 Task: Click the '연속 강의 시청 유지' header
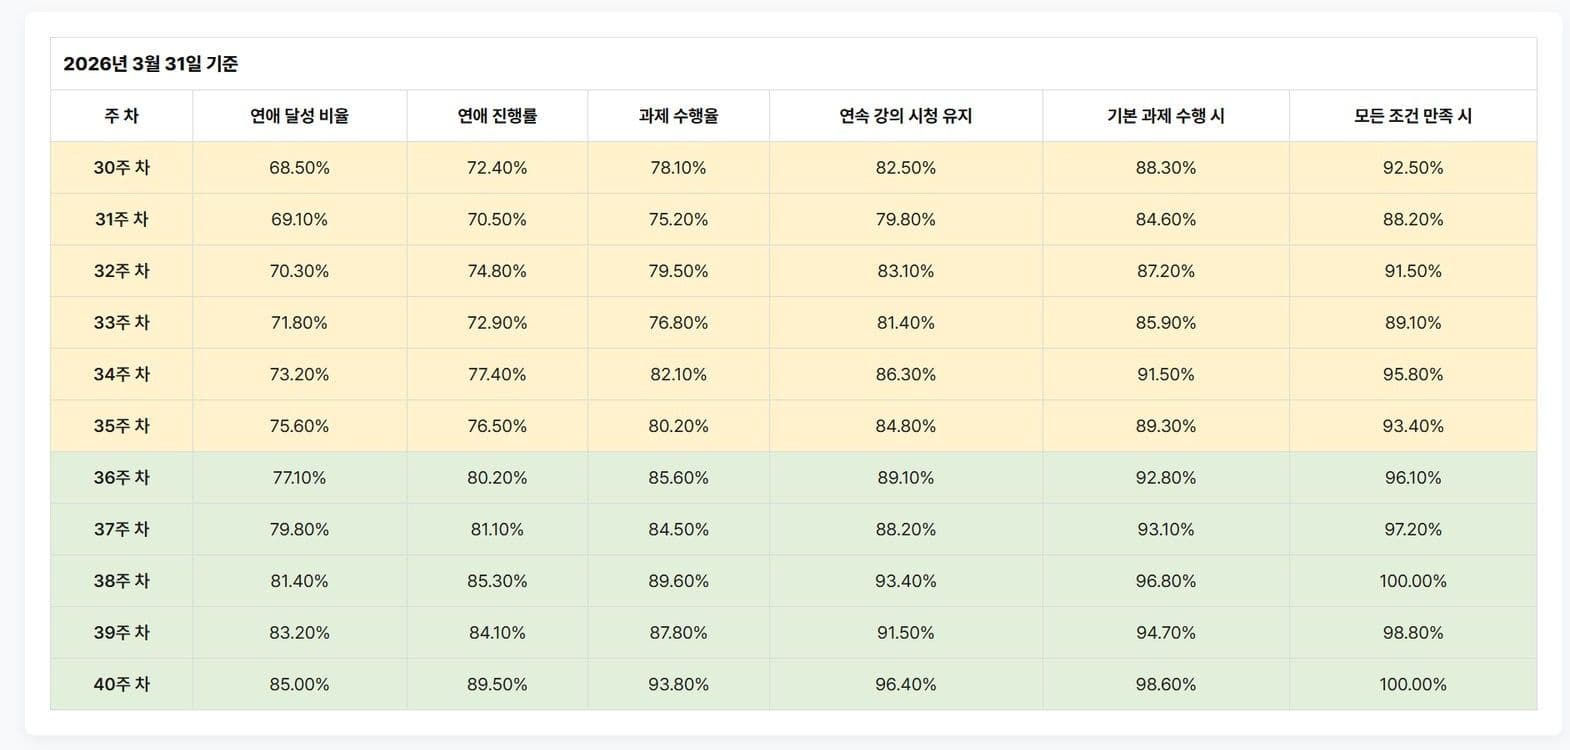pyautogui.click(x=906, y=116)
